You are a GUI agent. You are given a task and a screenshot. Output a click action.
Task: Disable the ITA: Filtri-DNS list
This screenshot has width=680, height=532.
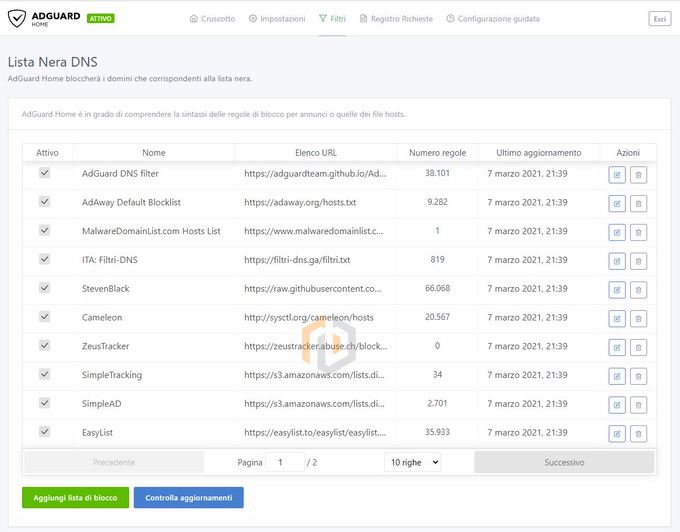44,259
